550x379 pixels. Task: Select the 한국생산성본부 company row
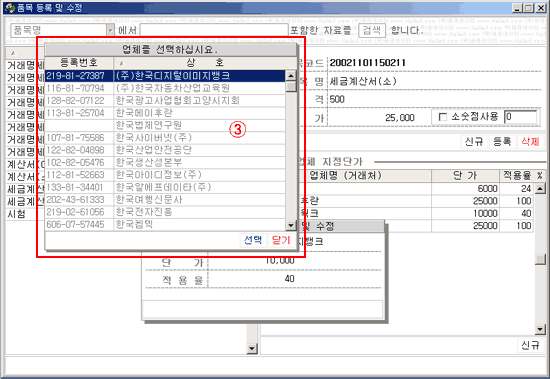click(x=166, y=162)
